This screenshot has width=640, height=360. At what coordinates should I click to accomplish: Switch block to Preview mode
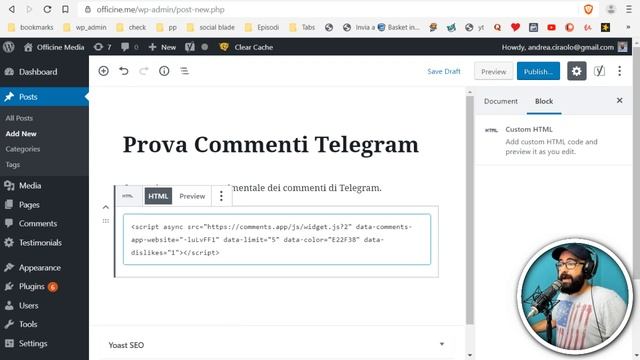[192, 196]
